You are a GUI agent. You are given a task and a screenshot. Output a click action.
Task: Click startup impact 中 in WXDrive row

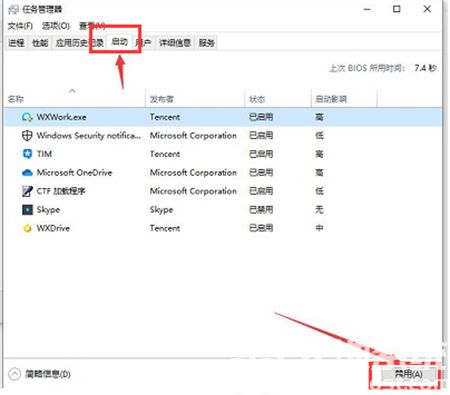click(x=319, y=228)
